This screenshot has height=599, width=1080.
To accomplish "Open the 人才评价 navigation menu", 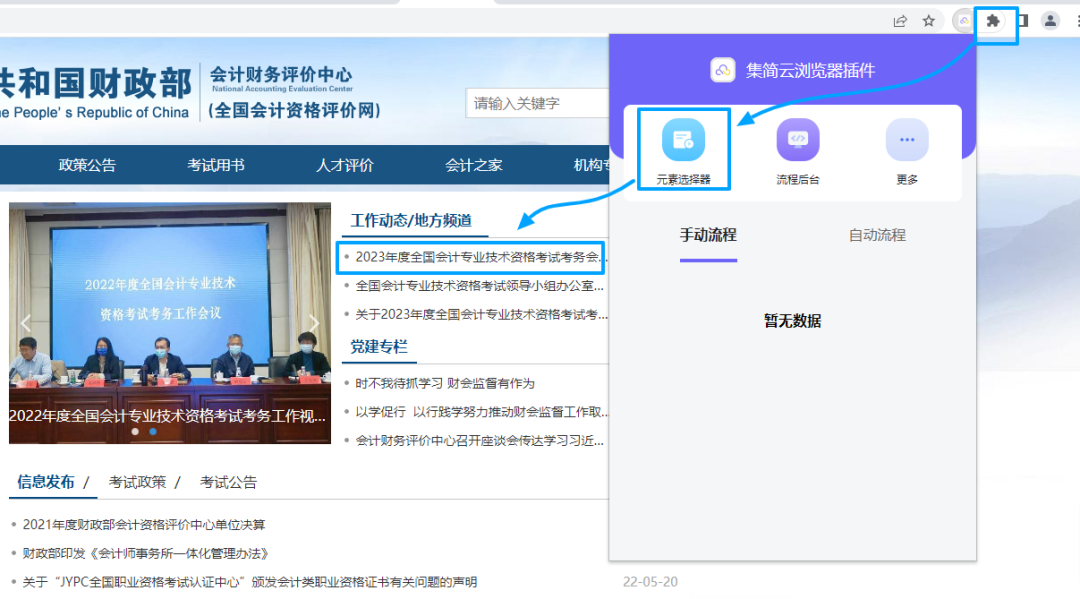I will tap(344, 165).
